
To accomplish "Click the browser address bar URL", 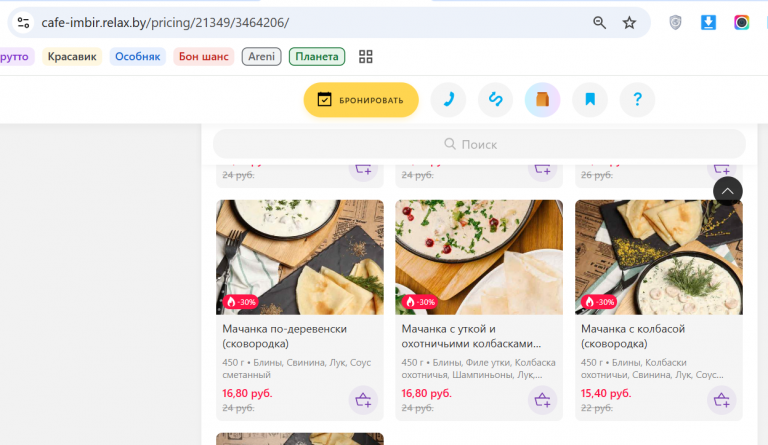I will pyautogui.click(x=165, y=23).
